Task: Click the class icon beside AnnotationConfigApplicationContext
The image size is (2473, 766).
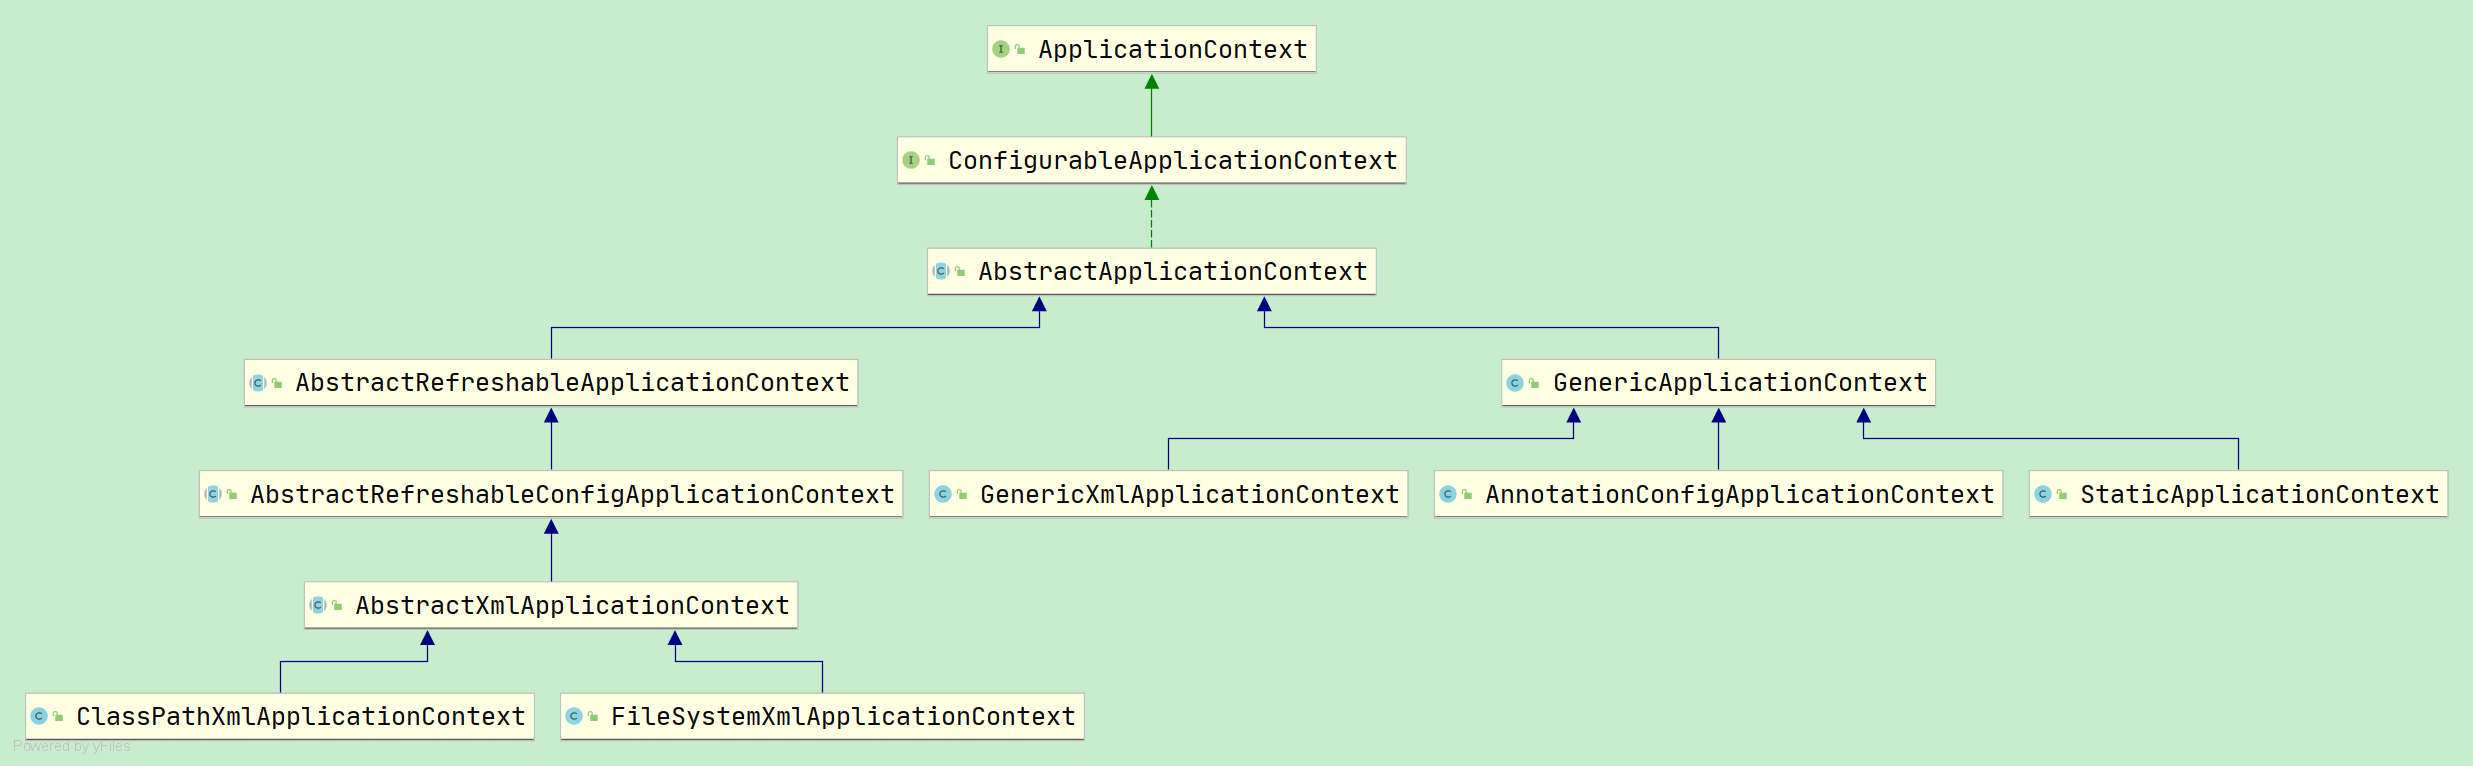Action: point(1447,494)
